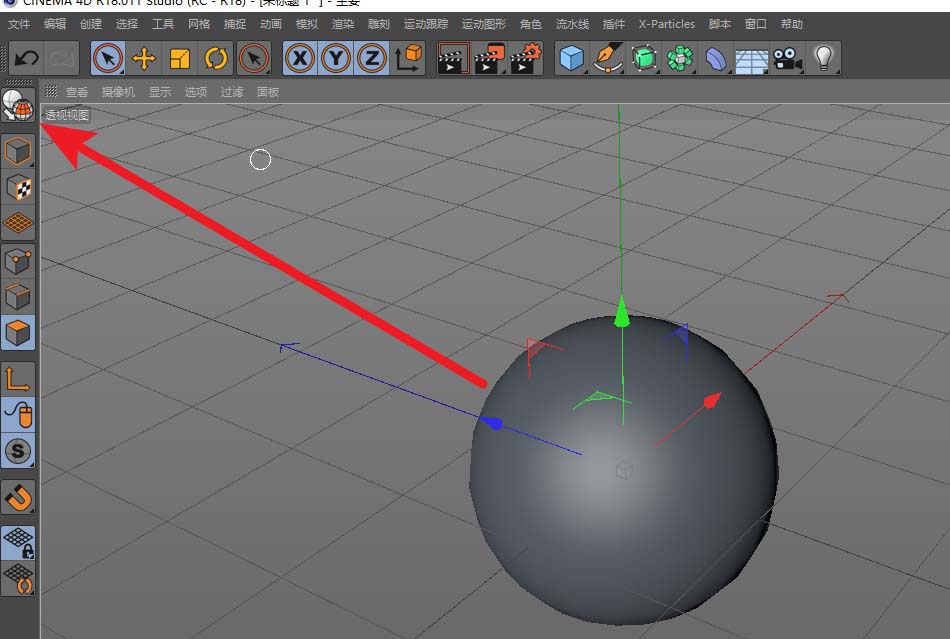This screenshot has width=950, height=639.
Task: Open the 窗口 menu
Action: click(x=755, y=23)
